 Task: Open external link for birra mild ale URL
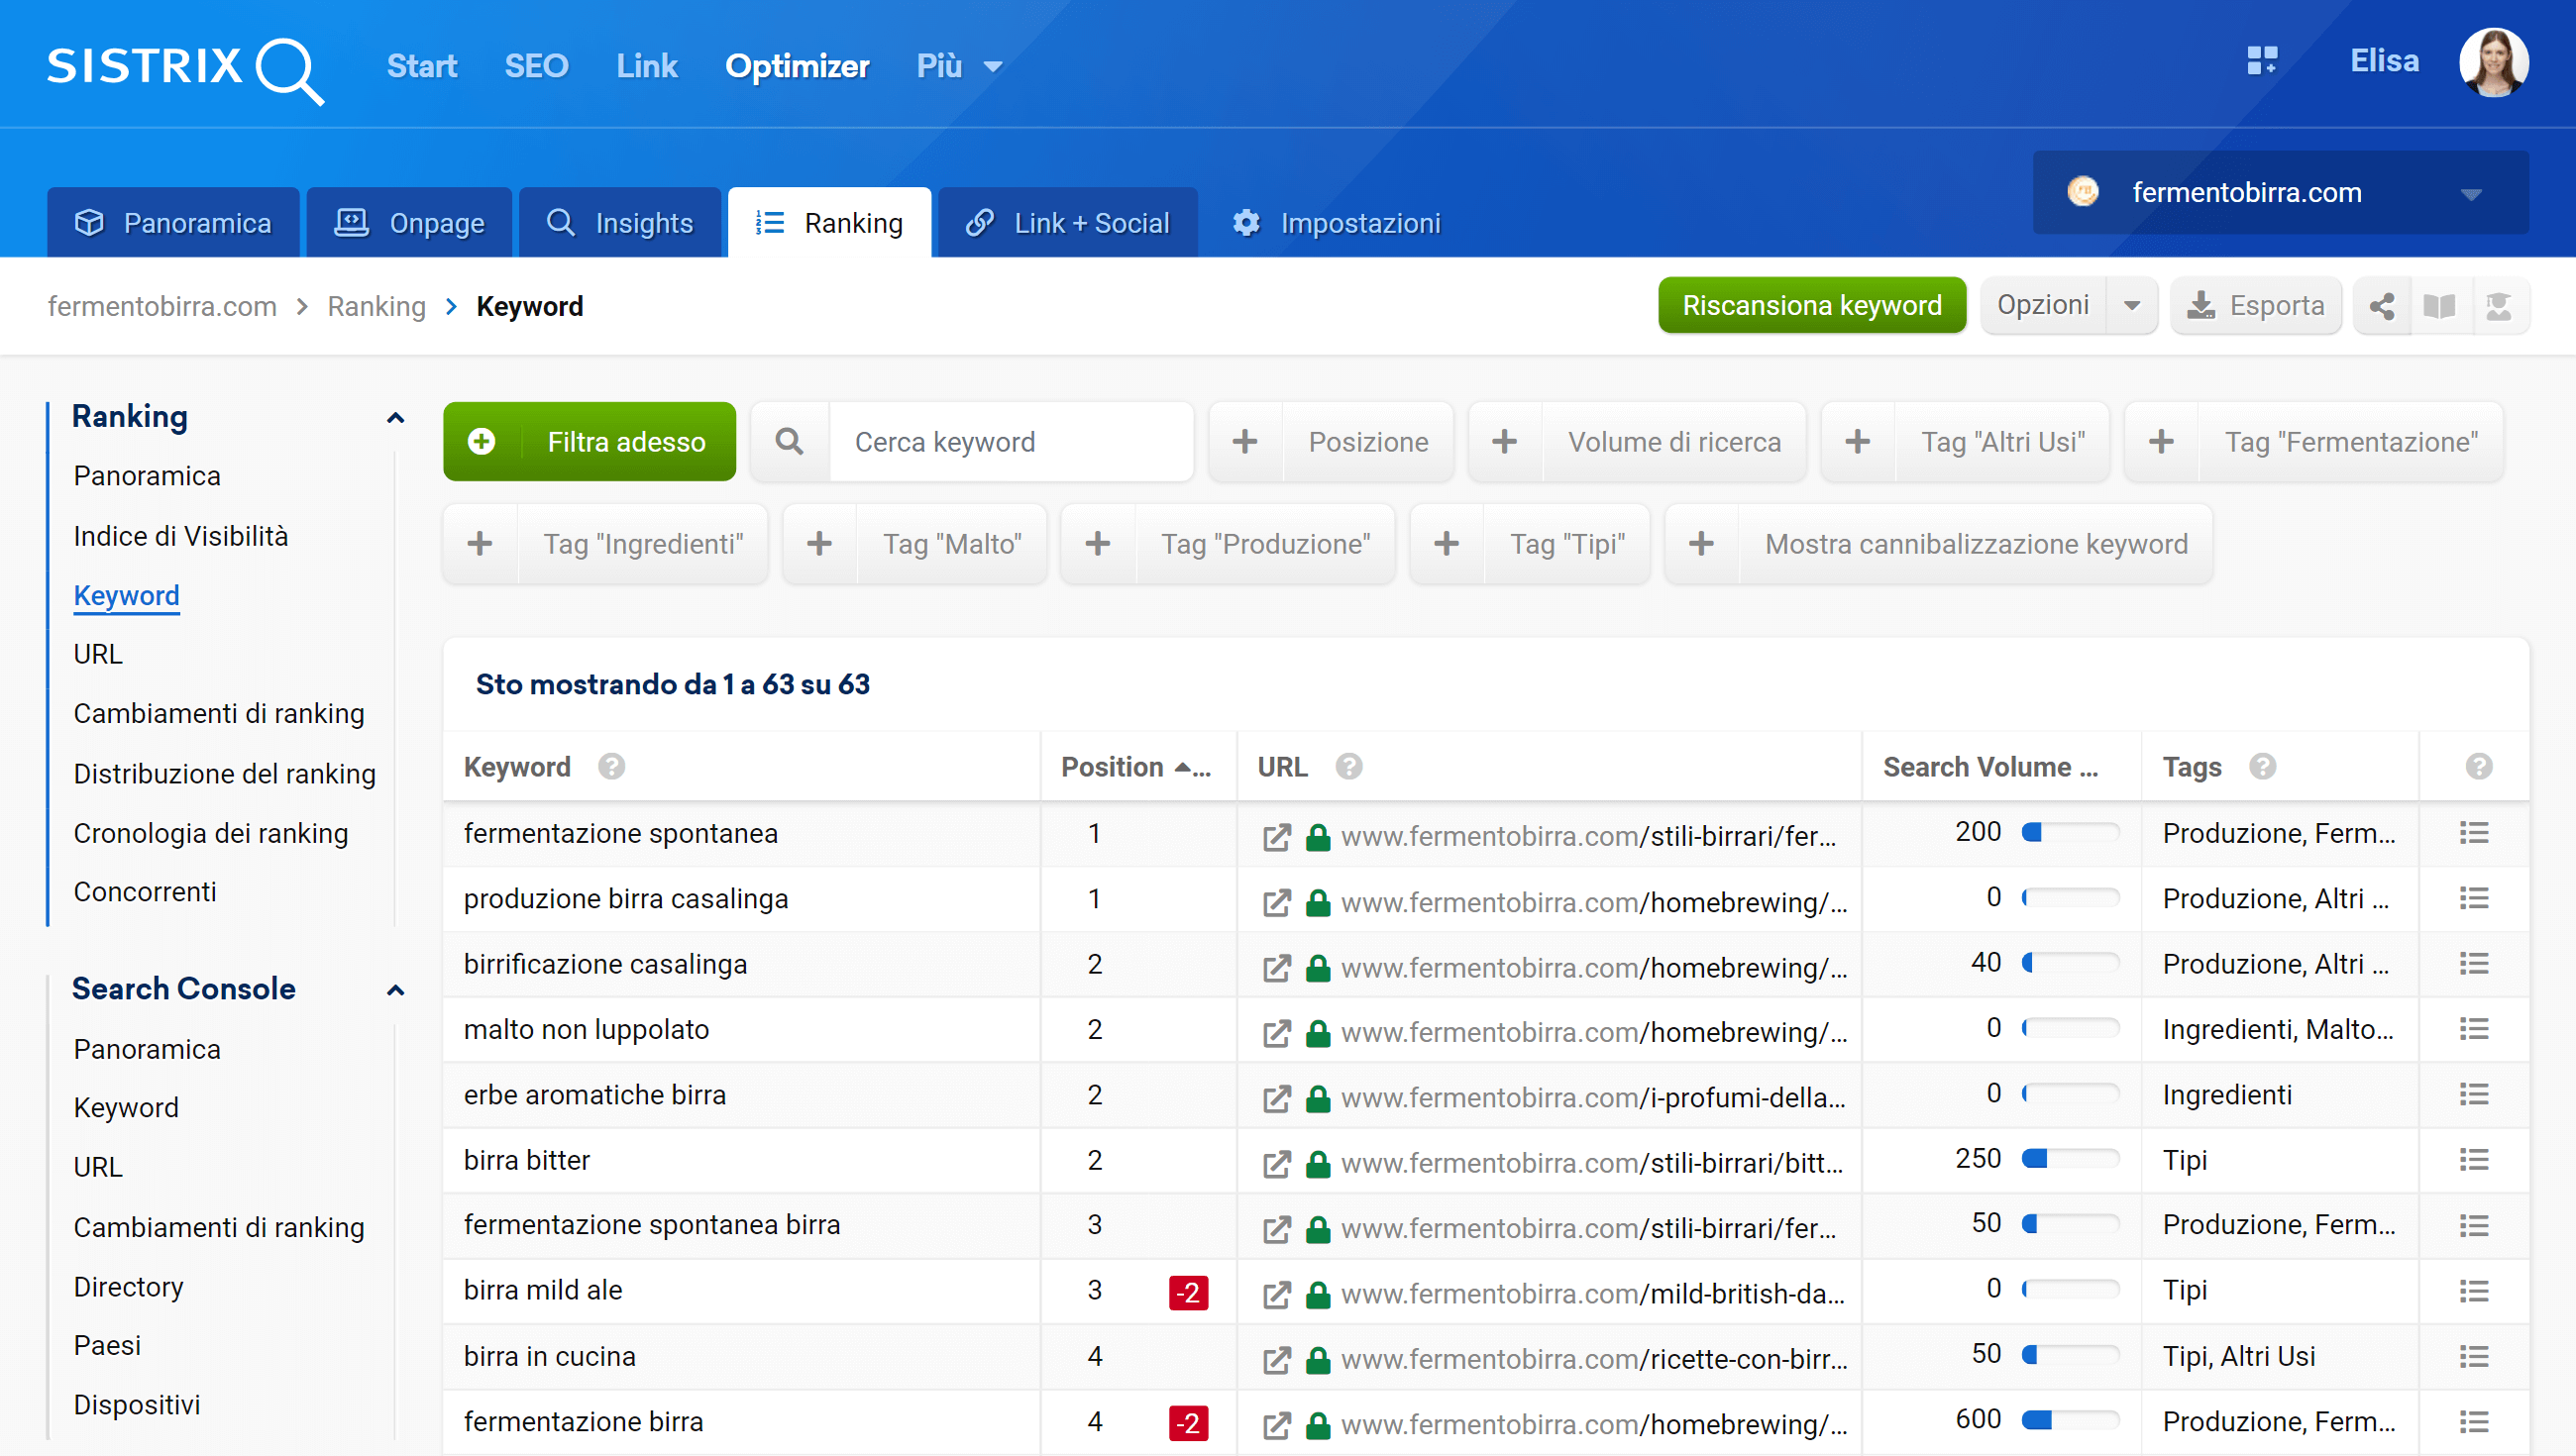tap(1276, 1294)
